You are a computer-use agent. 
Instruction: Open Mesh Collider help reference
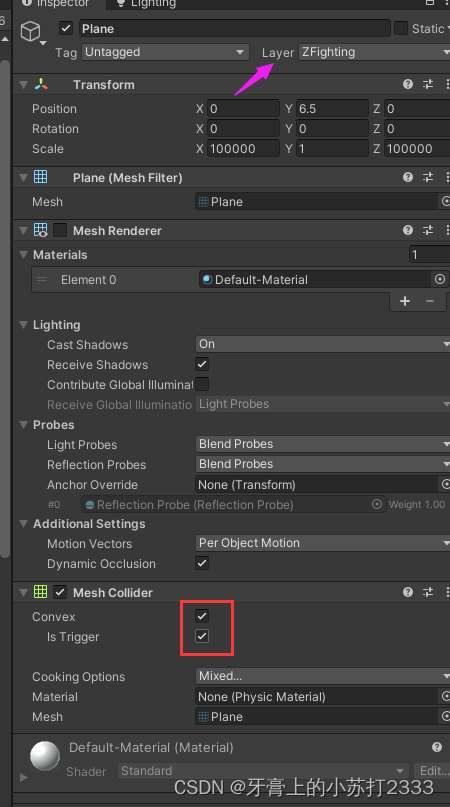point(408,592)
